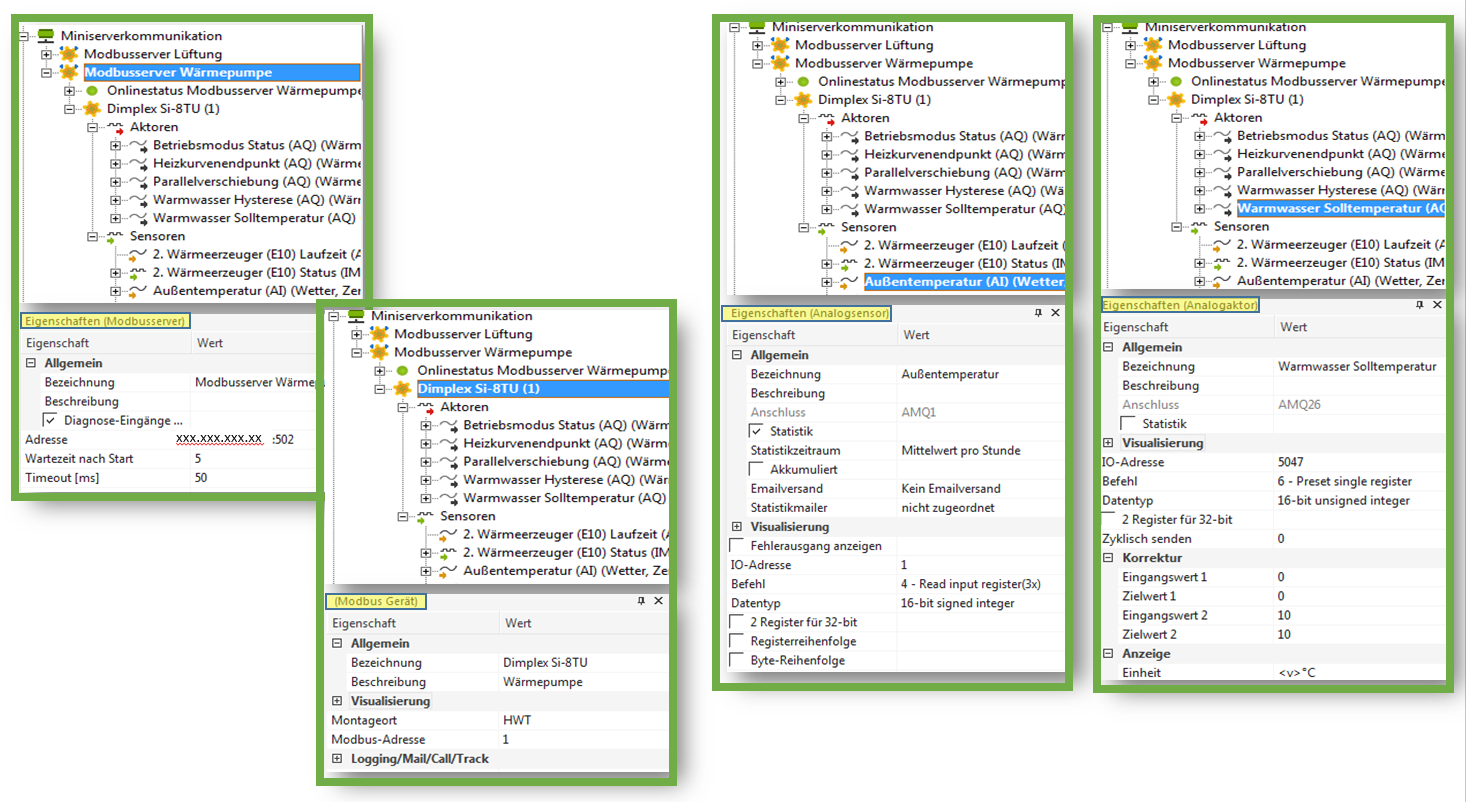Collapse Dimplex Si-8TU node in Modbus Gerät screenshot
Screen dimensions: 1466x802
379,389
